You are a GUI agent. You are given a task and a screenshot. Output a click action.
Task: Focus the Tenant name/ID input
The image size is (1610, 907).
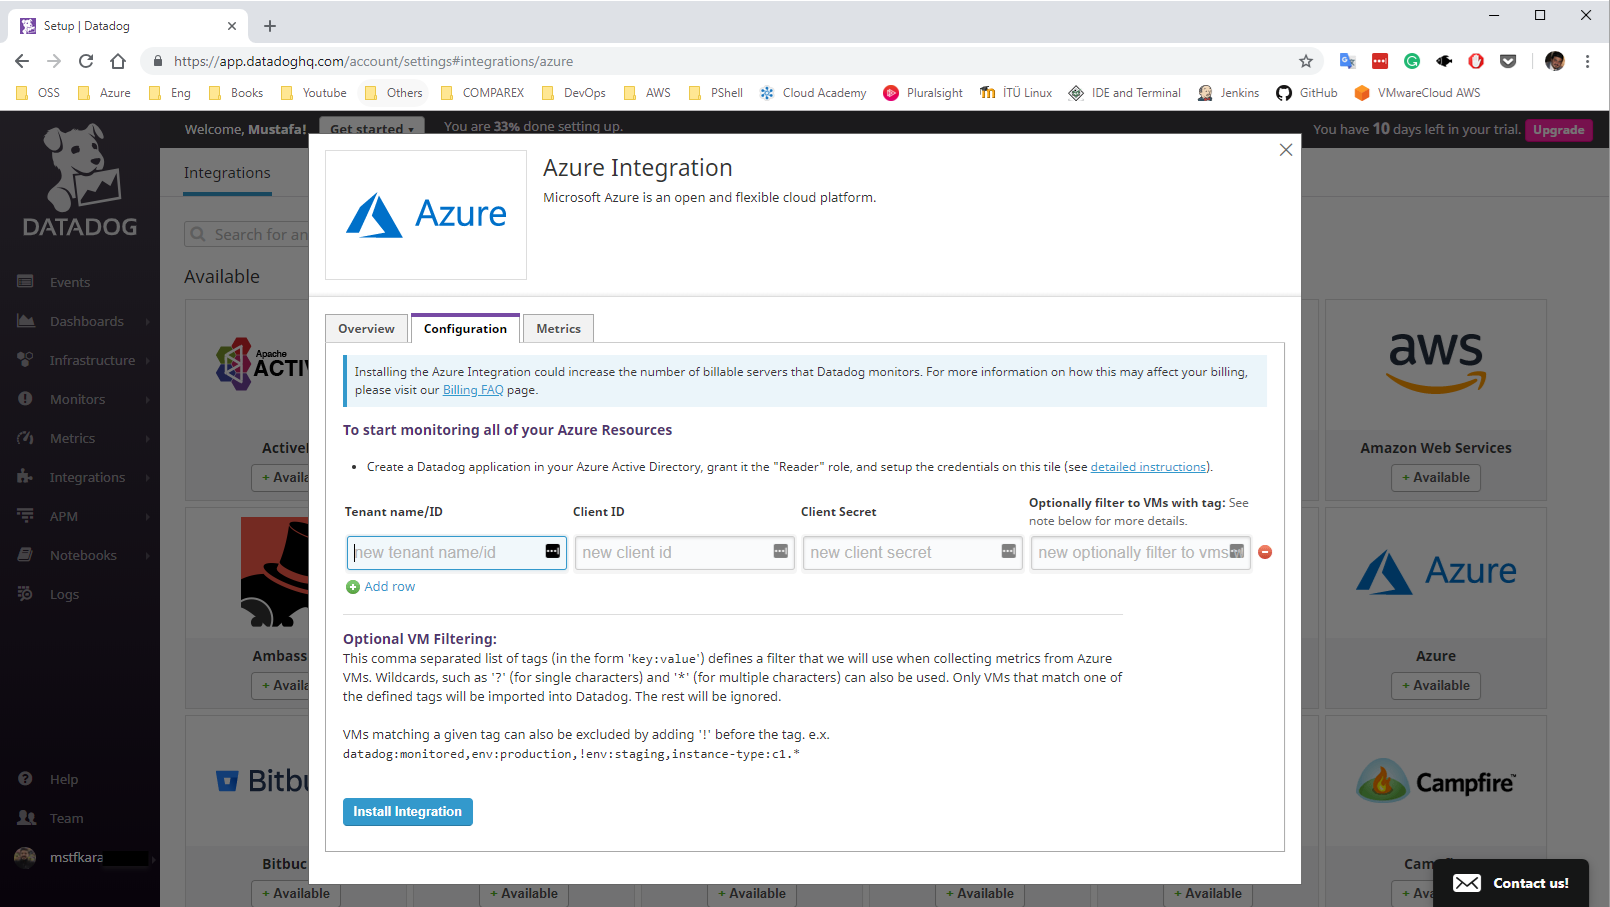point(456,553)
